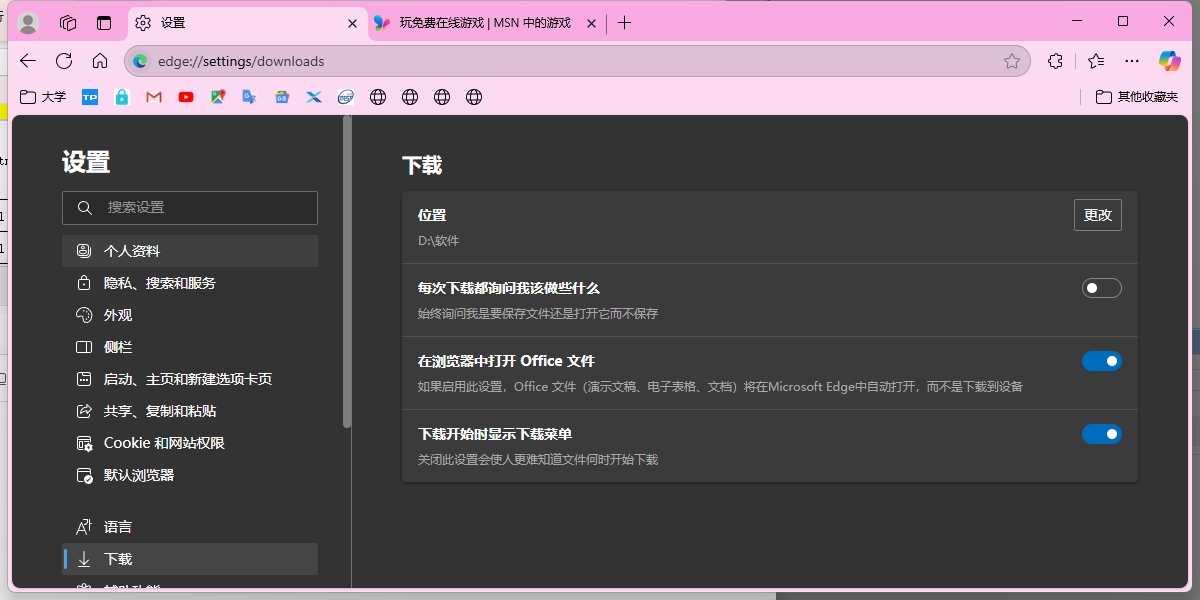Click the Extensions puzzle icon
The height and width of the screenshot is (600, 1200).
tap(1055, 61)
